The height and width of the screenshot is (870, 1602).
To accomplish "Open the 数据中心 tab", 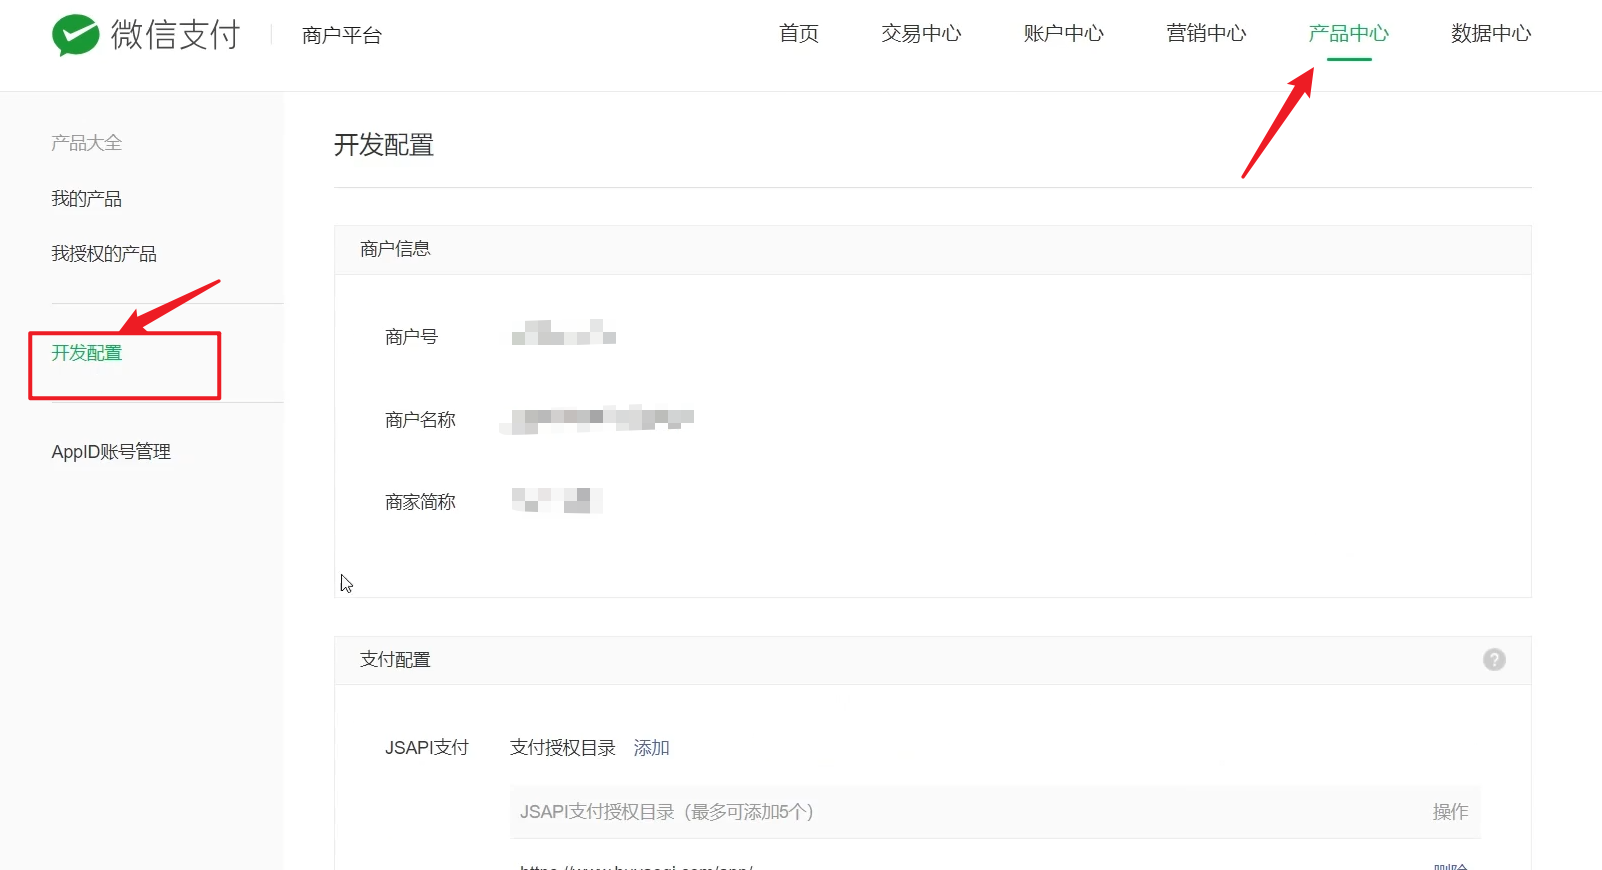I will pos(1491,34).
